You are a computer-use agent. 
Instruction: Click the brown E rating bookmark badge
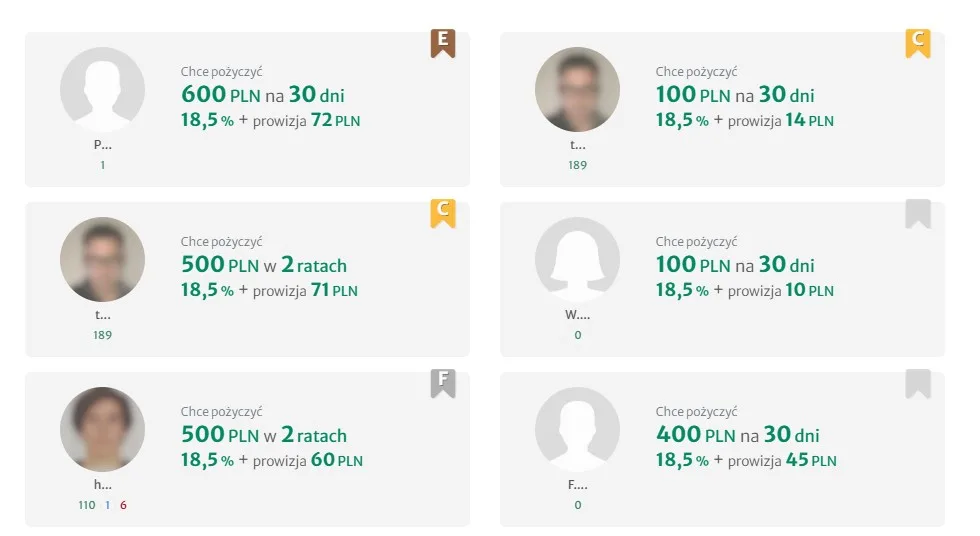443,43
